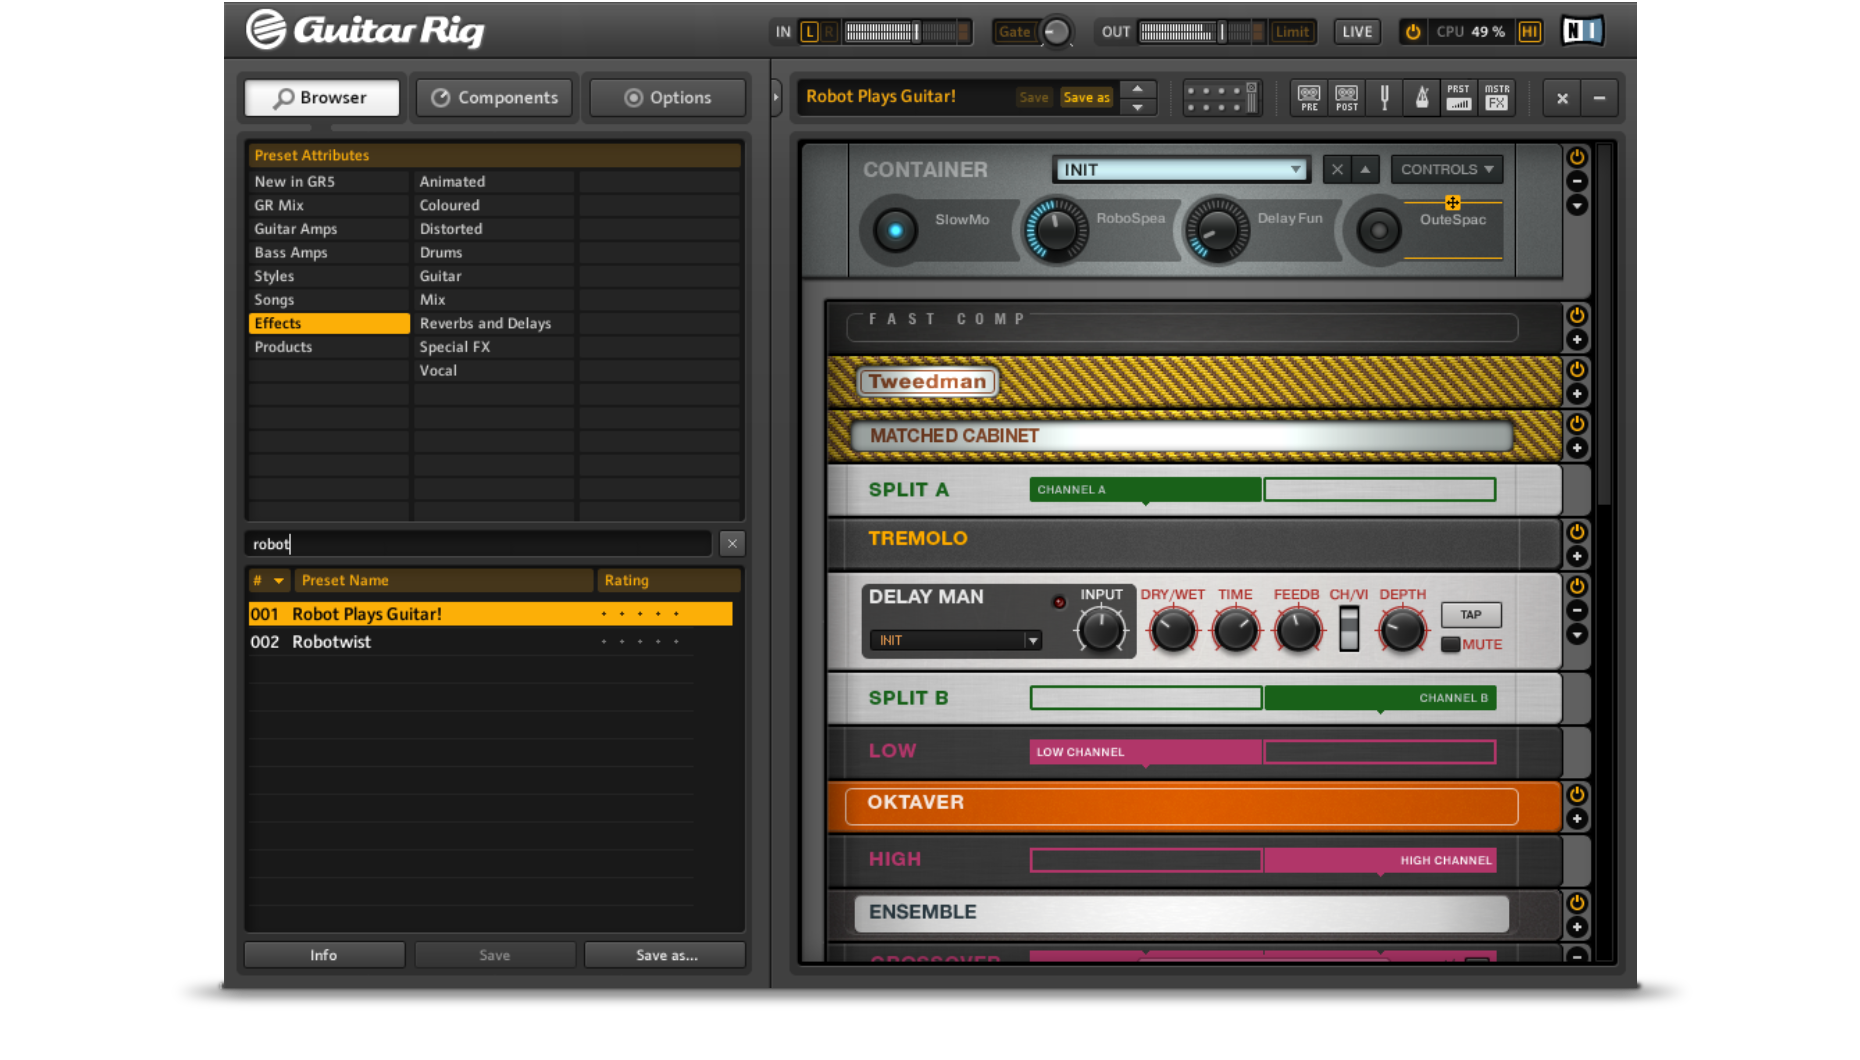Select the Robotwist preset
This screenshot has width=1860, height=1060.
pos(332,641)
